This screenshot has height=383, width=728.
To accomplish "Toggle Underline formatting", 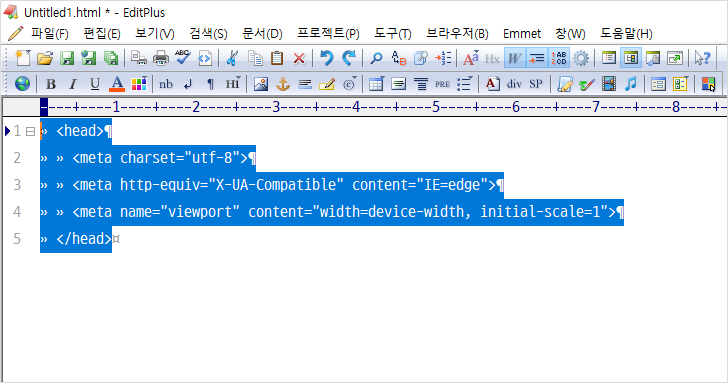I will click(95, 84).
